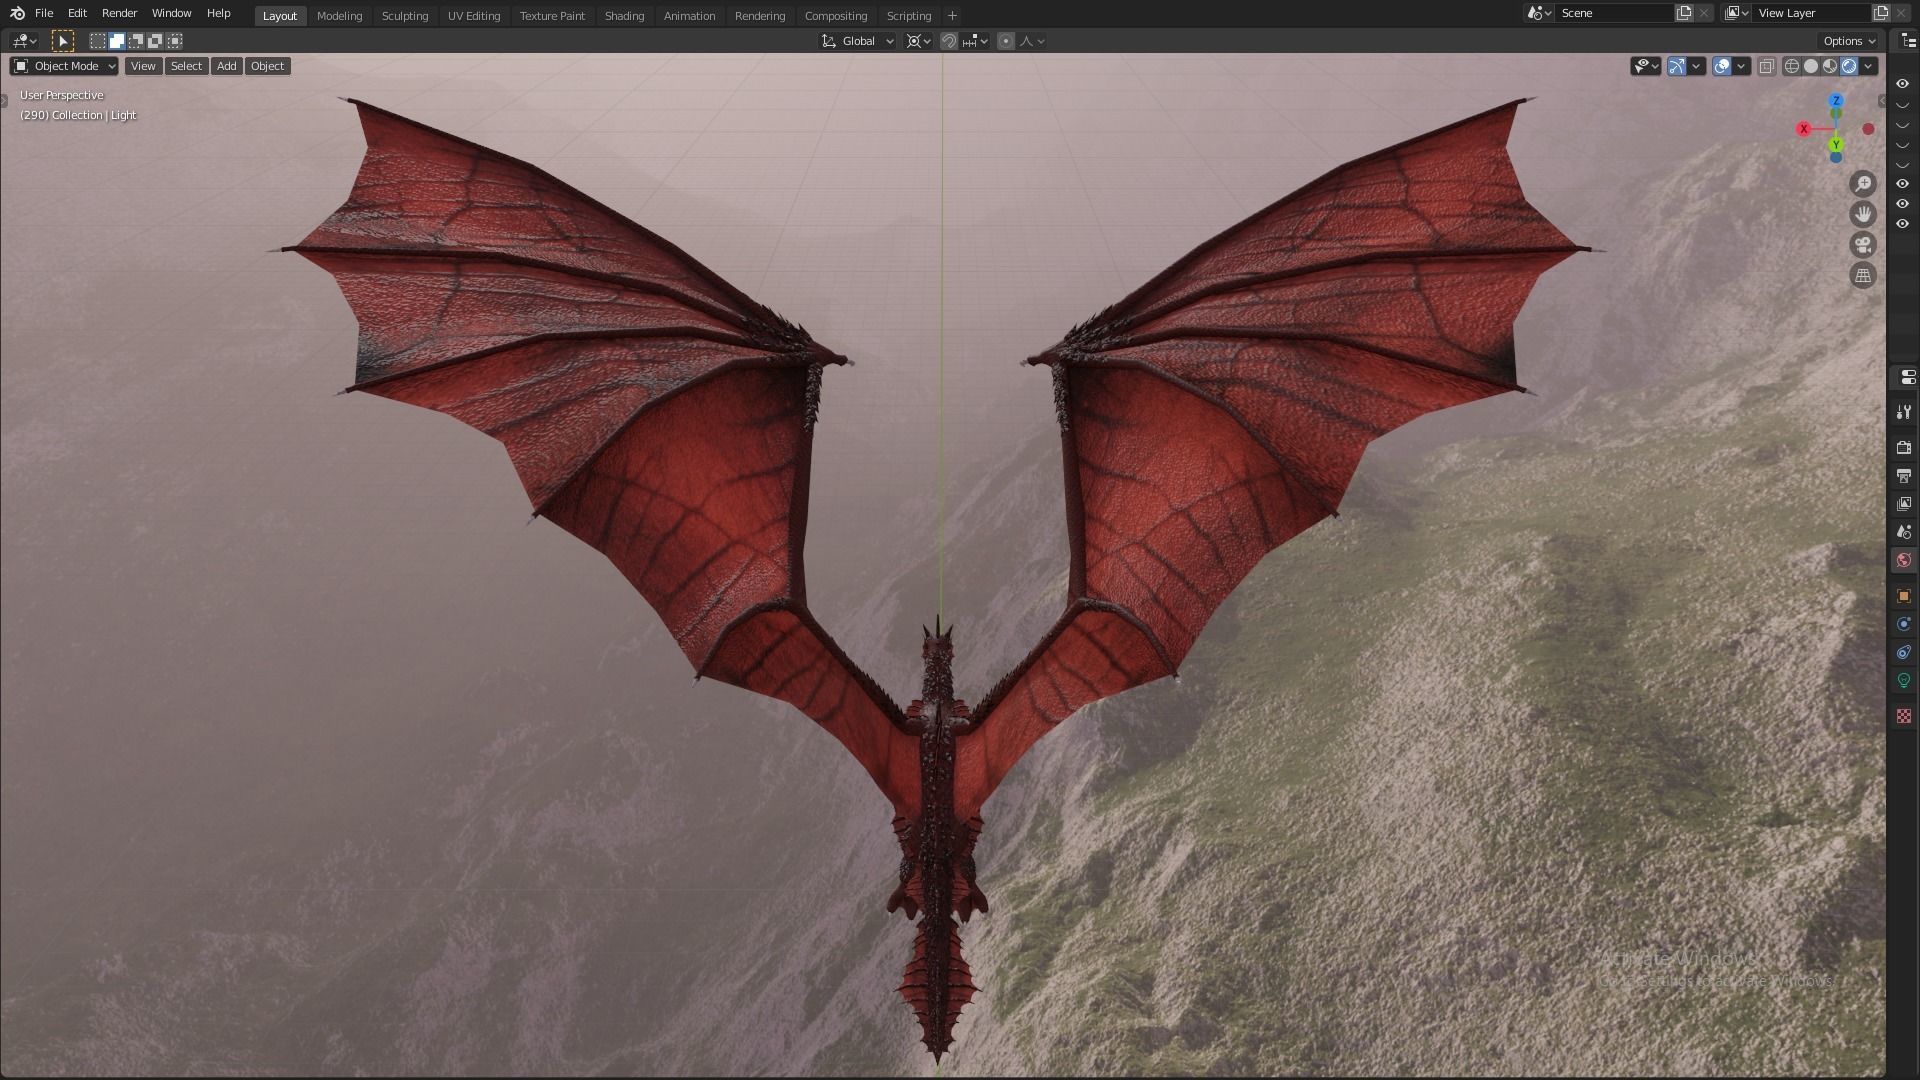Screen dimensions: 1920x1080
Task: Click the Move view hand icon
Action: coord(1862,214)
